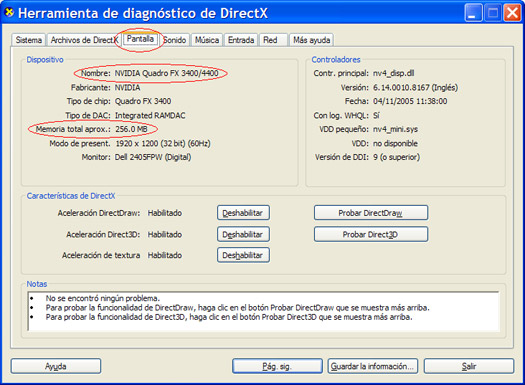Click nv4_mini.sys value

point(395,129)
